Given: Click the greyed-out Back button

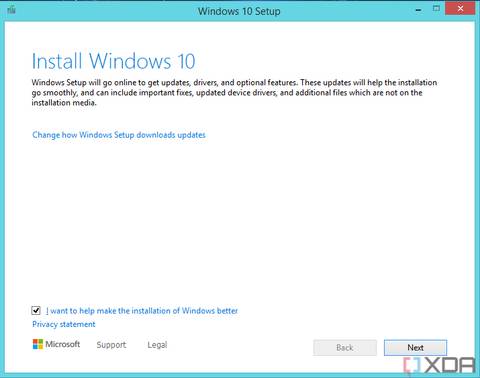Looking at the screenshot, I should (345, 348).
